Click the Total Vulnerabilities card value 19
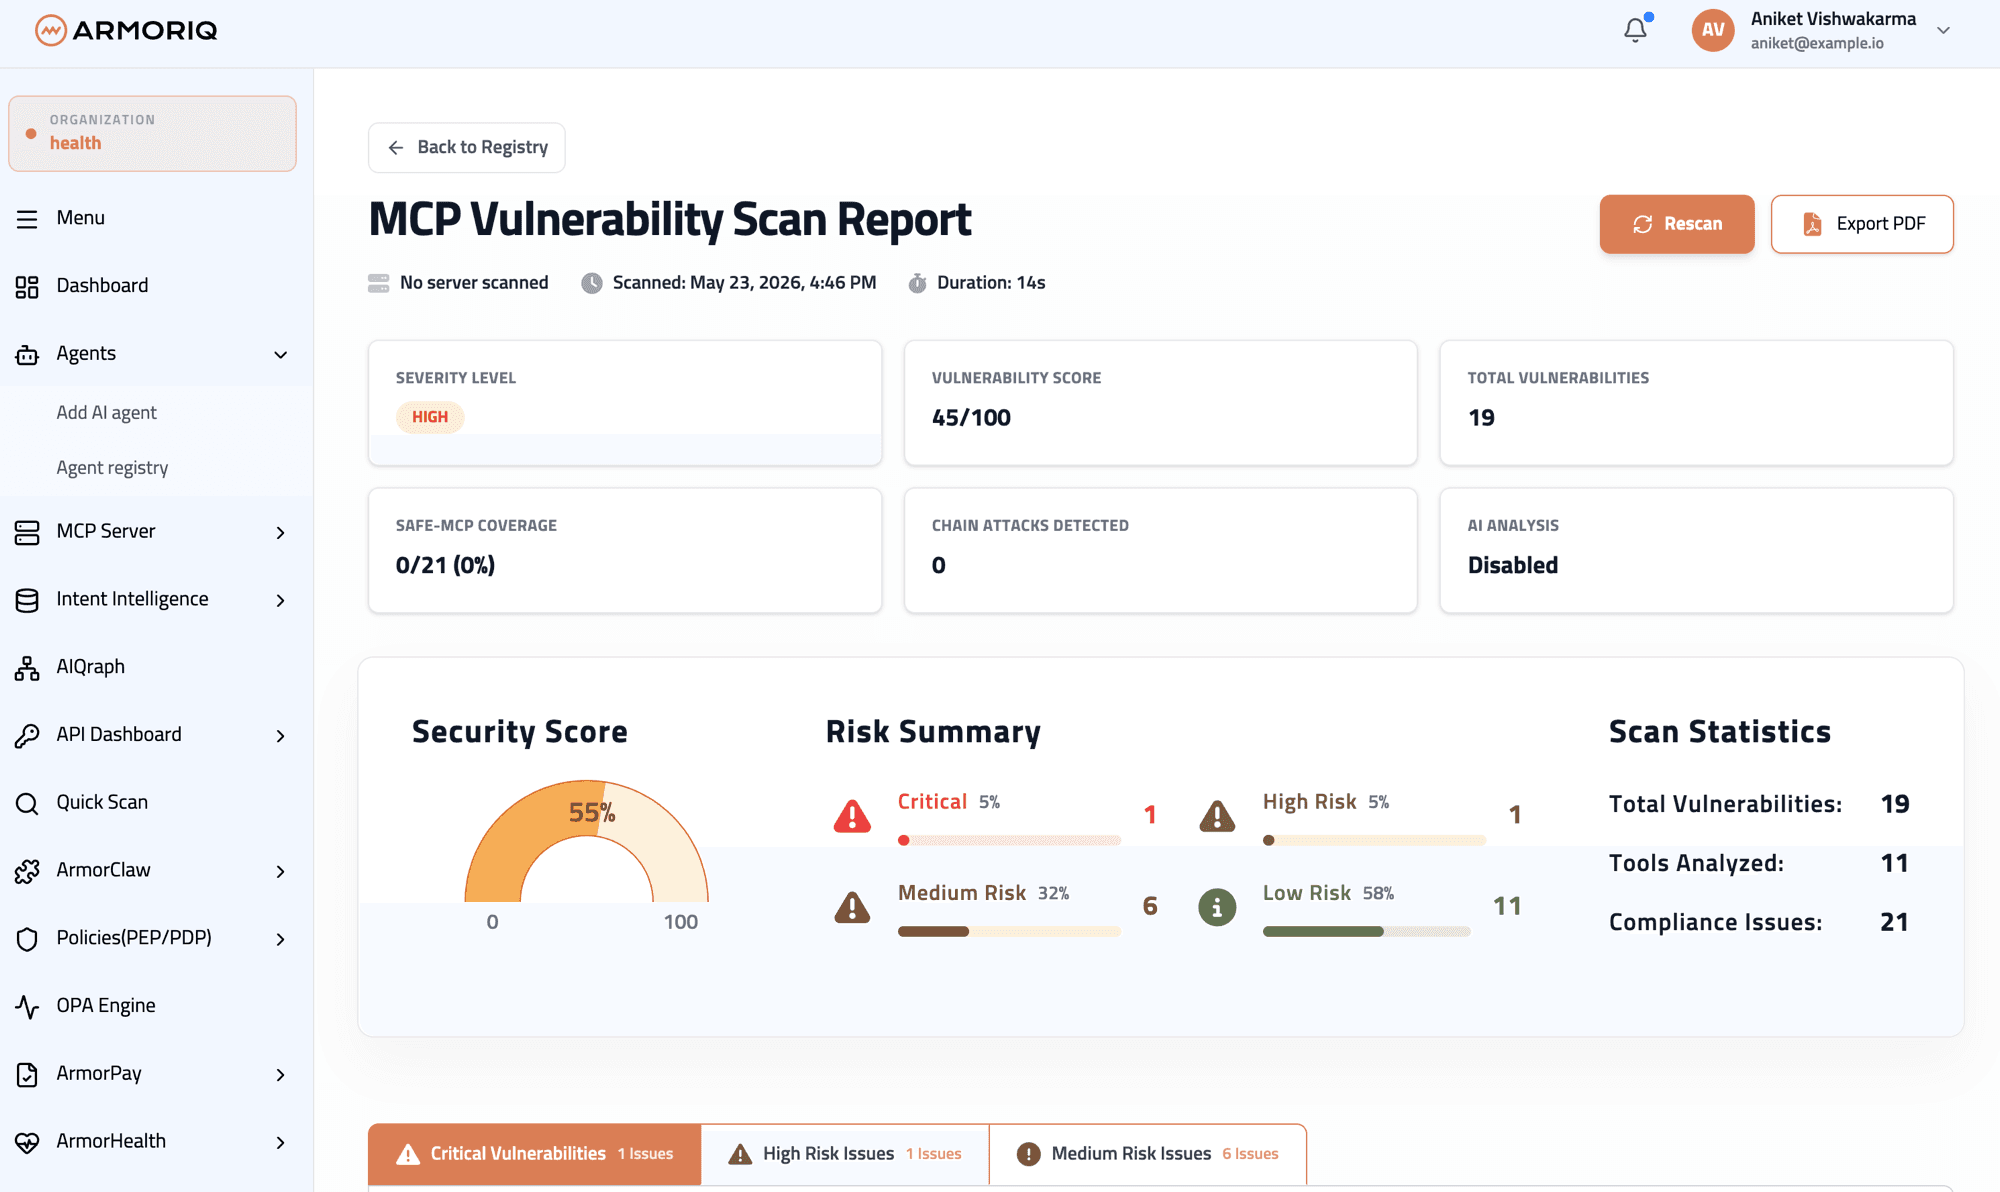 [1481, 418]
